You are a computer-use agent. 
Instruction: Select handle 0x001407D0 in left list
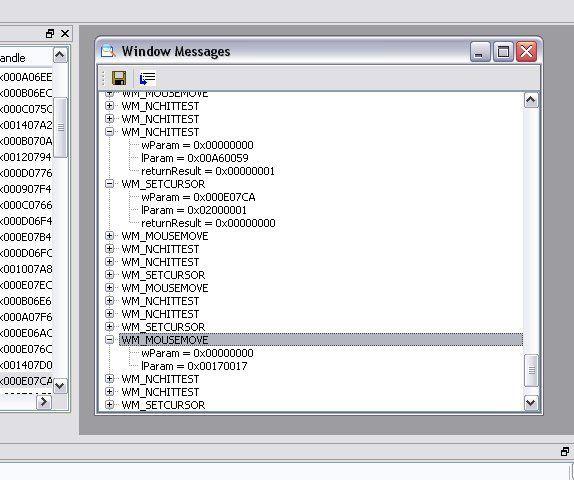coord(26,365)
